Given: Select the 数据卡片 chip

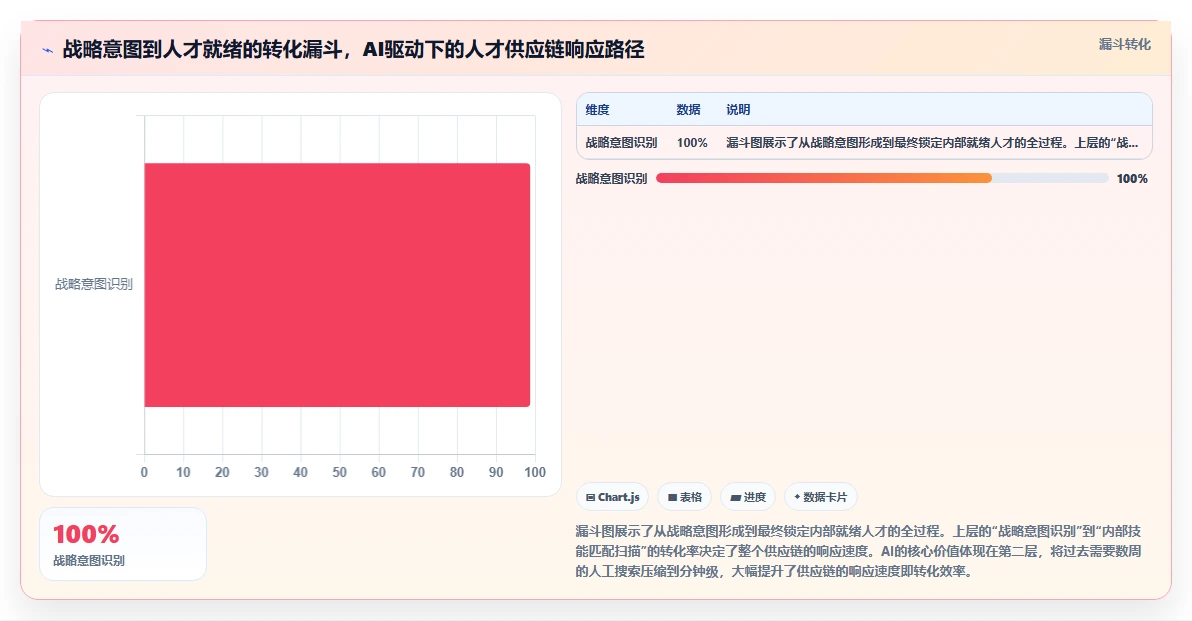Looking at the screenshot, I should tap(820, 497).
